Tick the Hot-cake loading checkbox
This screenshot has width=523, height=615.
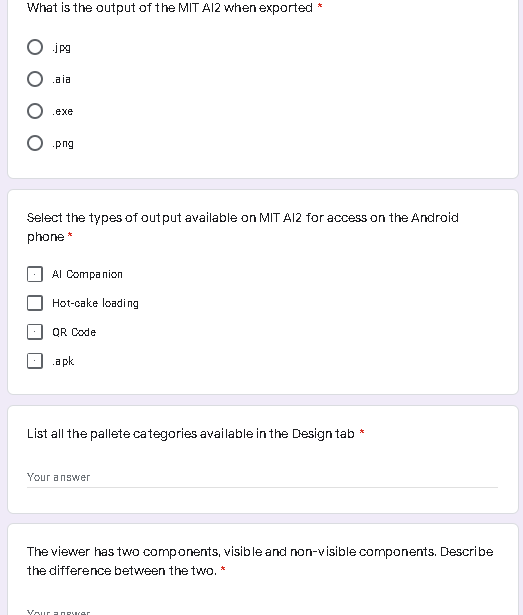pyautogui.click(x=35, y=303)
